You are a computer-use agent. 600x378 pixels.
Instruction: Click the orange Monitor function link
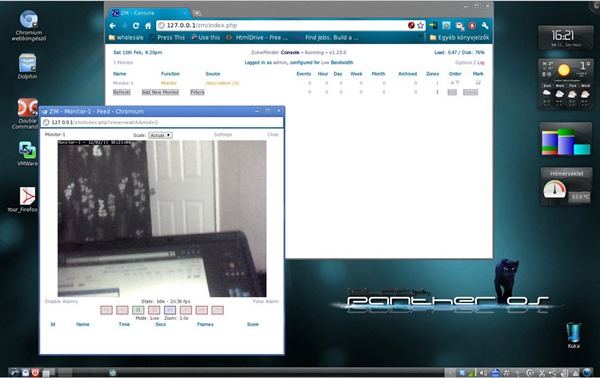click(169, 83)
